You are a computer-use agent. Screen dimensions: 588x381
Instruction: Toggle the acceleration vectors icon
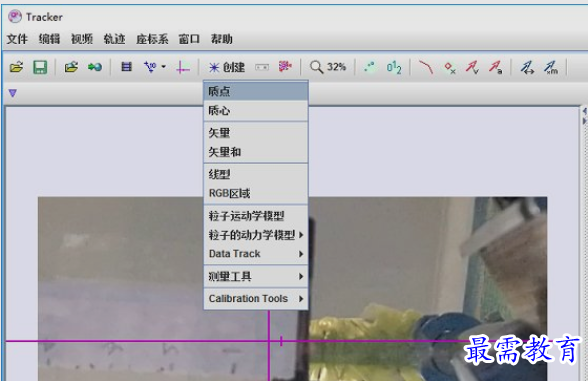[495, 67]
